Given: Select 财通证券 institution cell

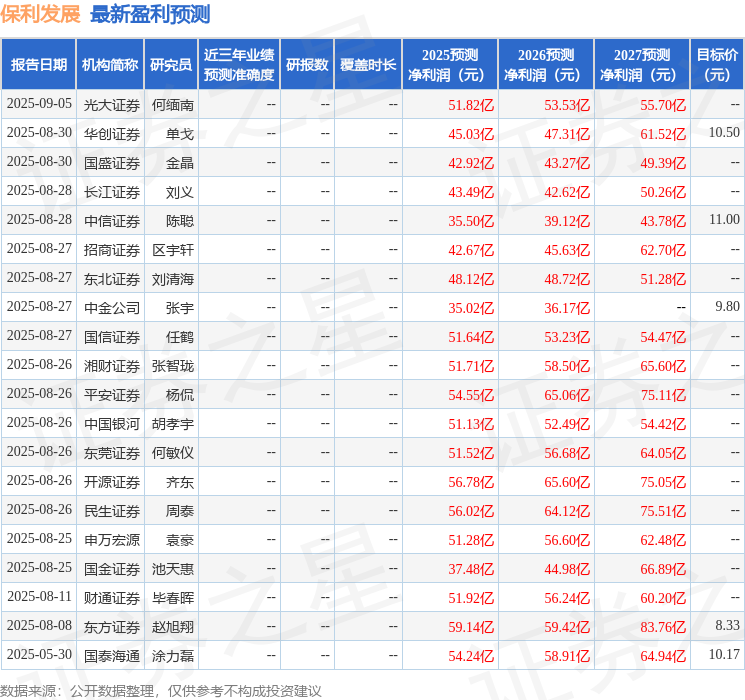Looking at the screenshot, I should click(112, 598).
